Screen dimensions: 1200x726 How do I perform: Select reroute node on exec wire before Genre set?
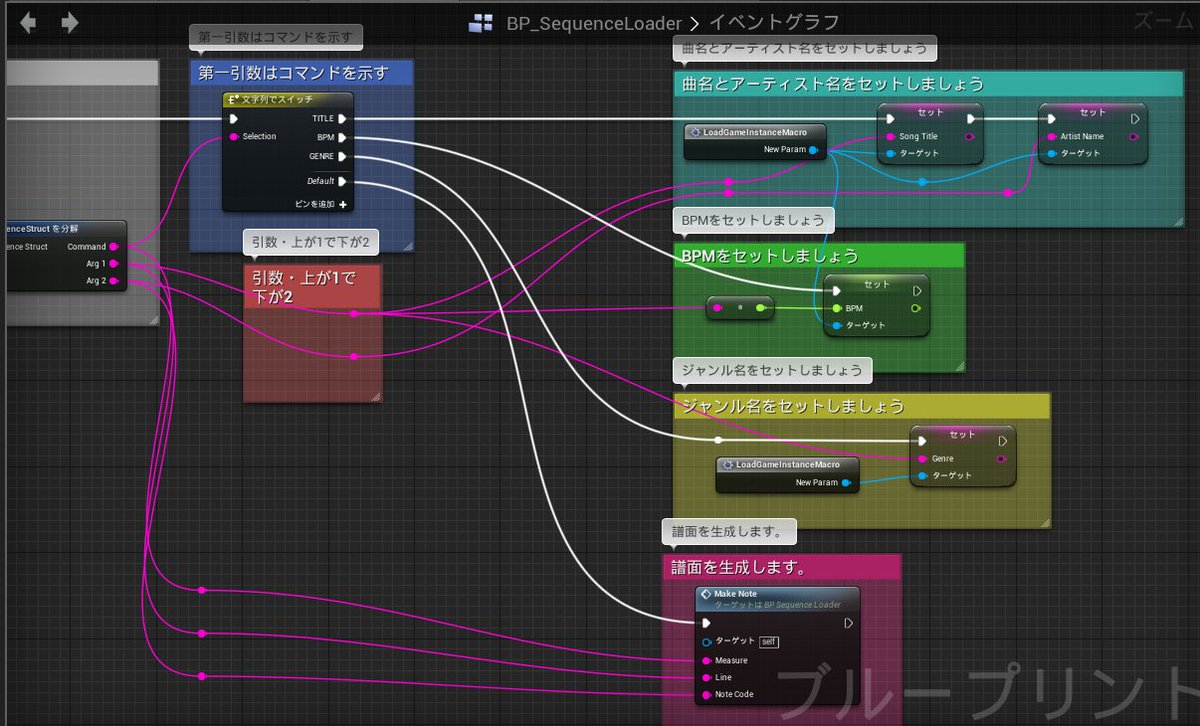pyautogui.click(x=717, y=439)
